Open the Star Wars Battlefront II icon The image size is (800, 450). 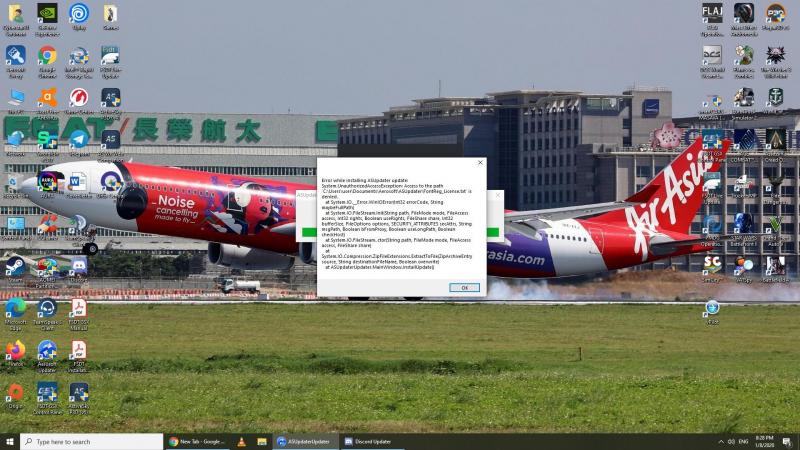coord(743,230)
